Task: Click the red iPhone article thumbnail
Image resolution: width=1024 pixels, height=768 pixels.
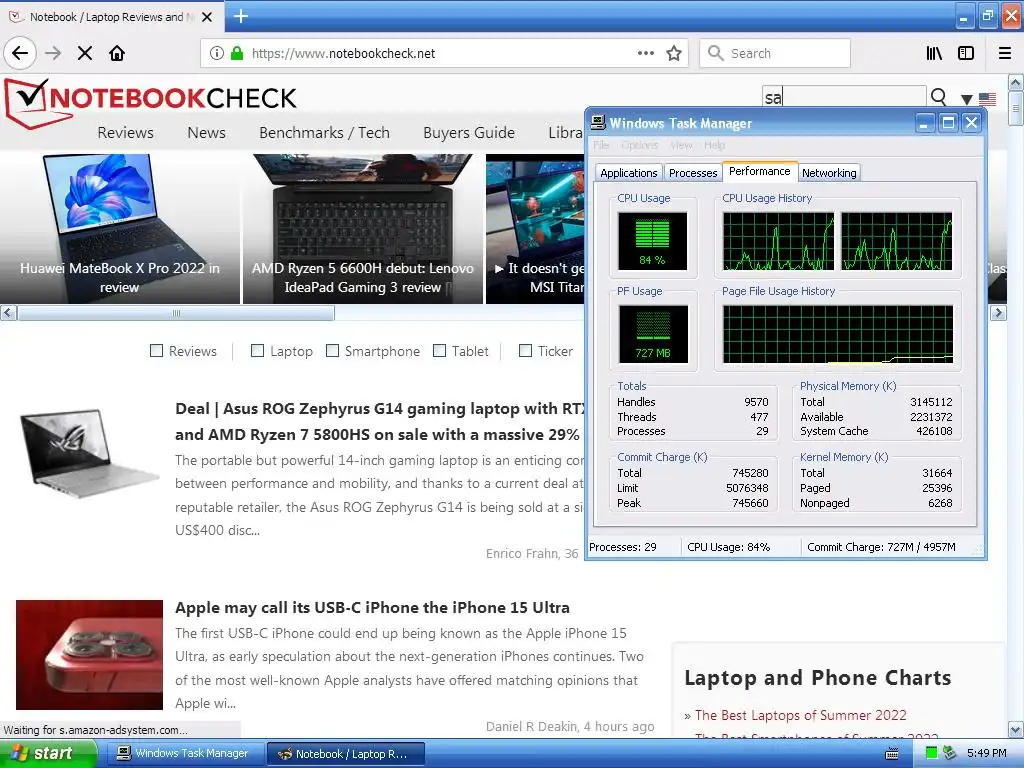Action: click(89, 654)
